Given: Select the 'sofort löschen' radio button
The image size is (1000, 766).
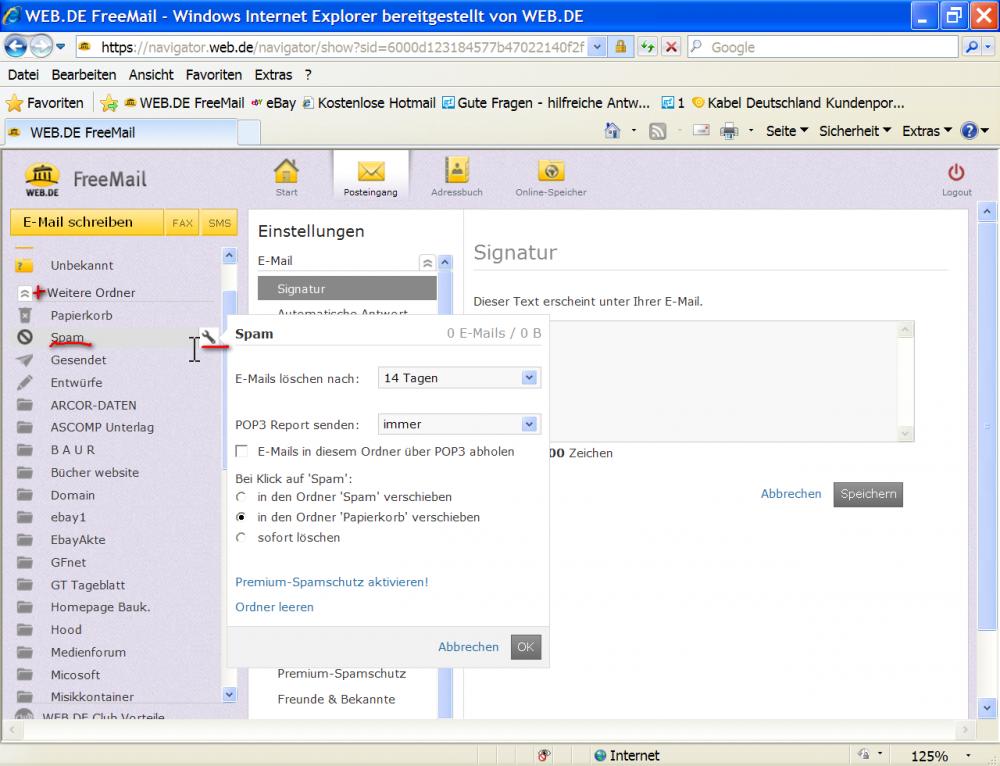Looking at the screenshot, I should (241, 538).
